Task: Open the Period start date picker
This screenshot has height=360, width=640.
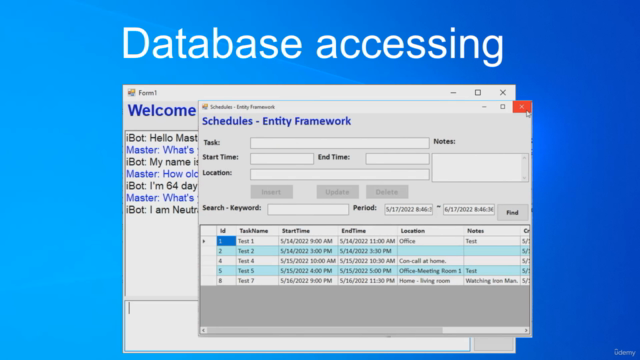Action: coord(408,209)
